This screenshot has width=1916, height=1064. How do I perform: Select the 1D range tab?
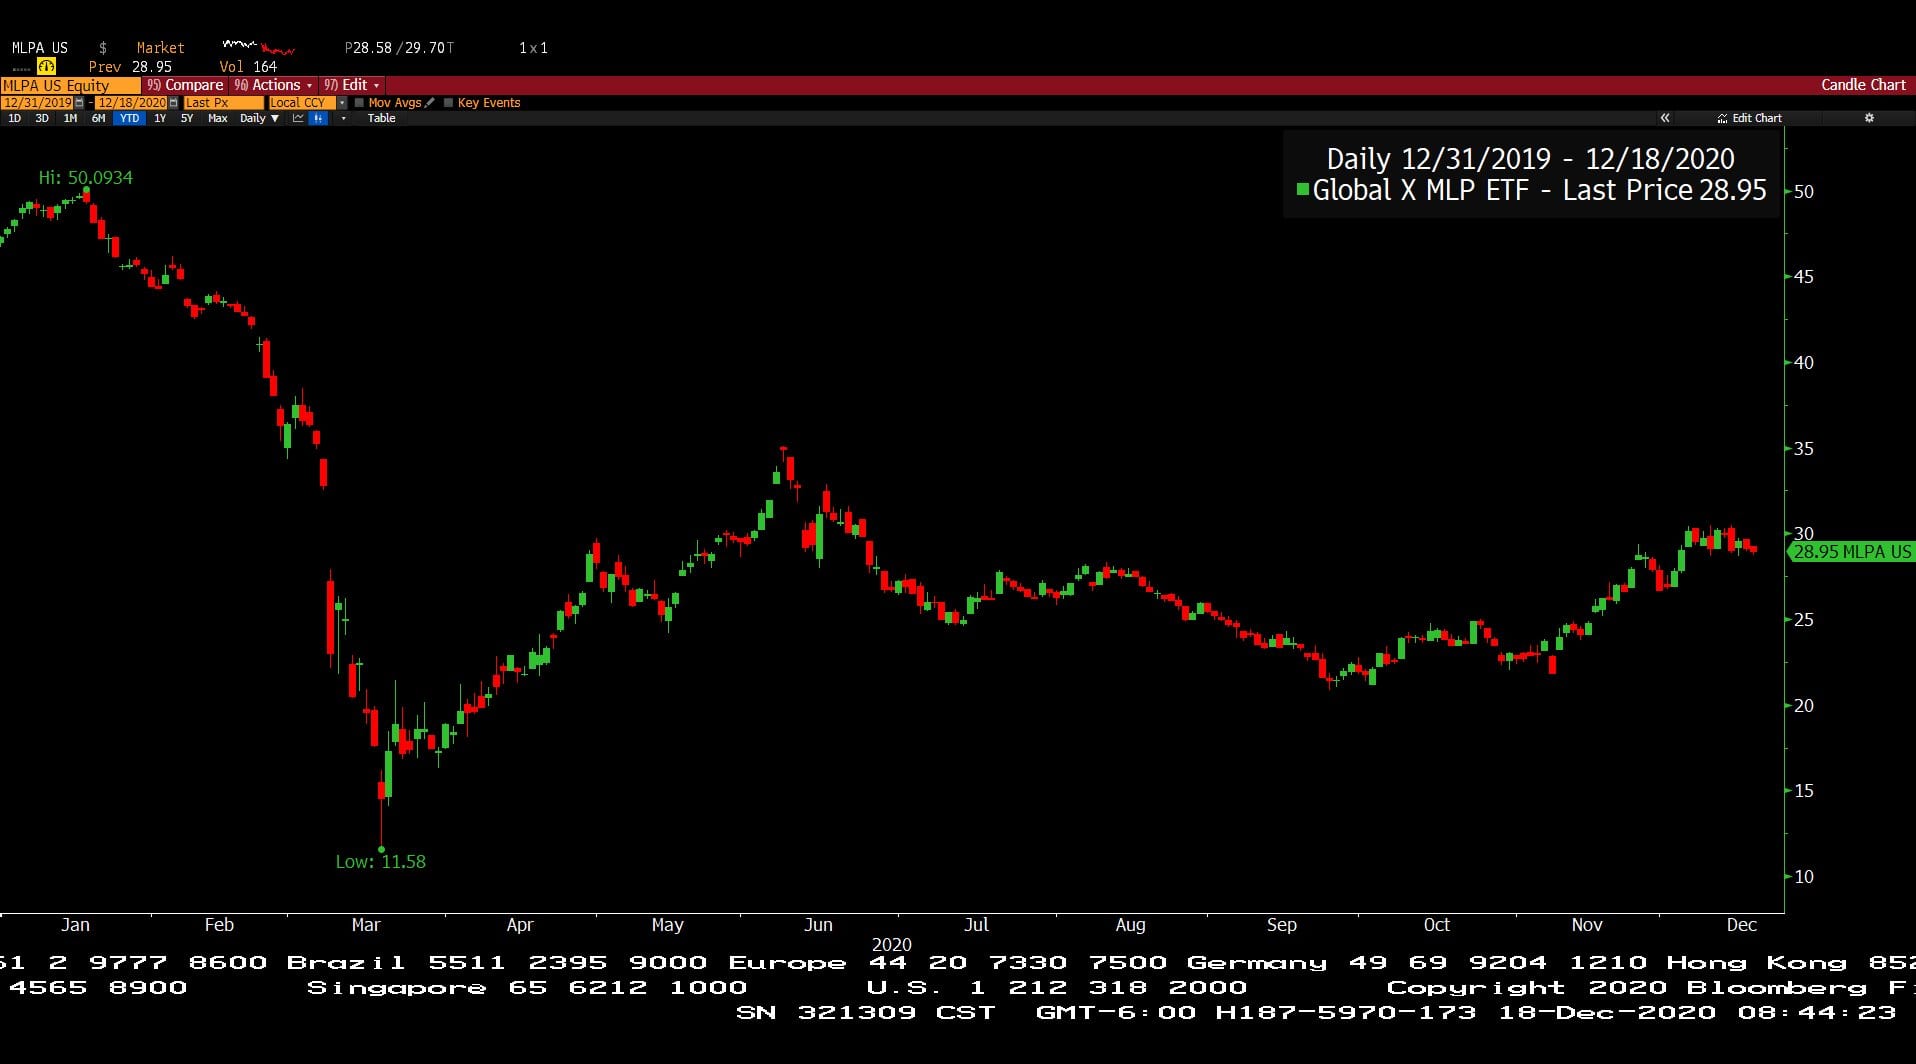point(14,118)
